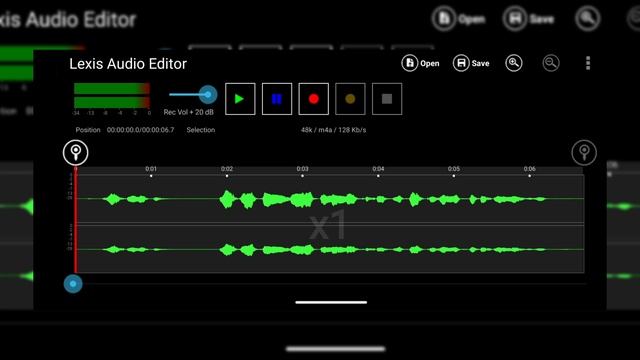The width and height of the screenshot is (640, 360).
Task: Click the lower channel waveform
Action: click(x=330, y=249)
